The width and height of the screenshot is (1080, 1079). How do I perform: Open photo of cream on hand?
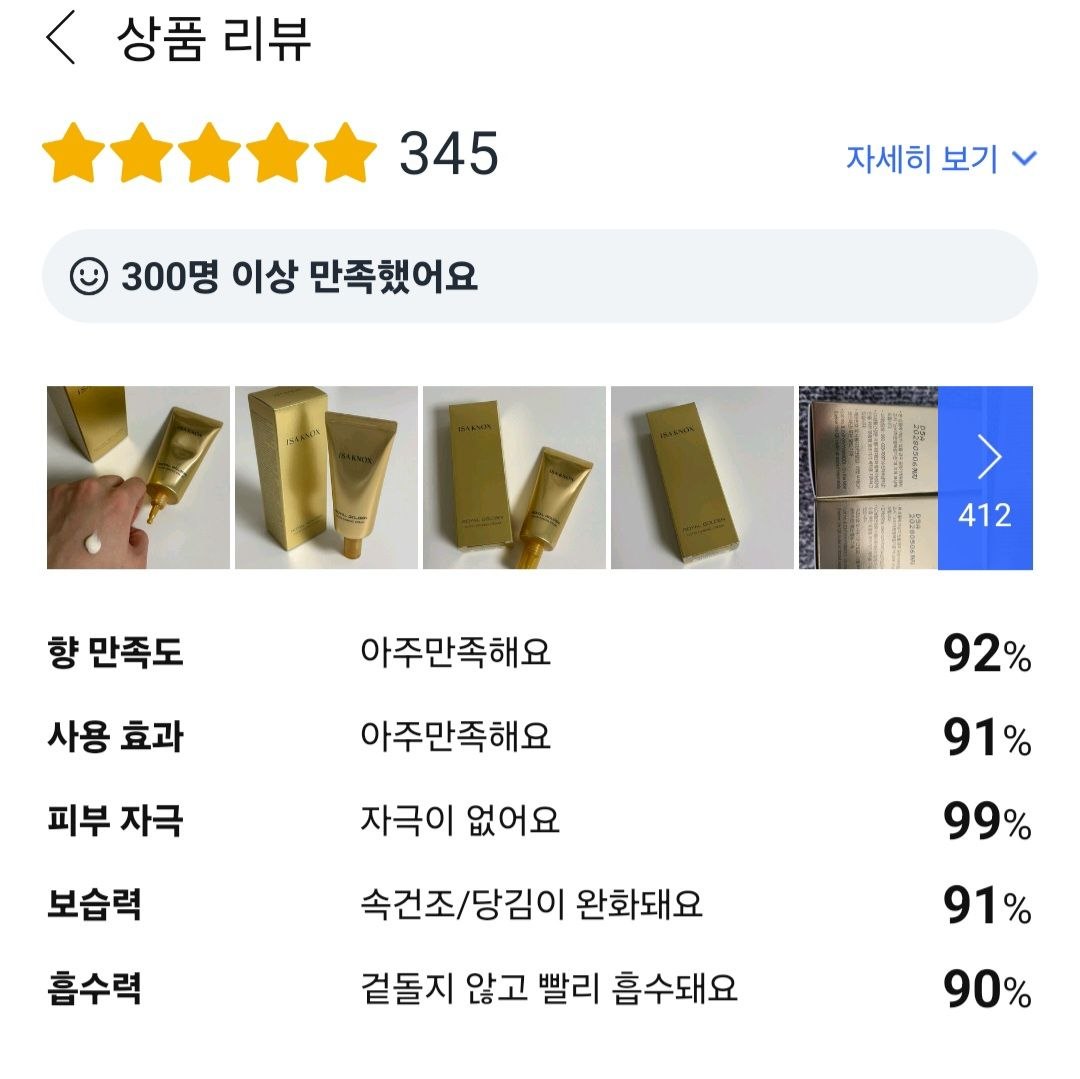click(138, 477)
